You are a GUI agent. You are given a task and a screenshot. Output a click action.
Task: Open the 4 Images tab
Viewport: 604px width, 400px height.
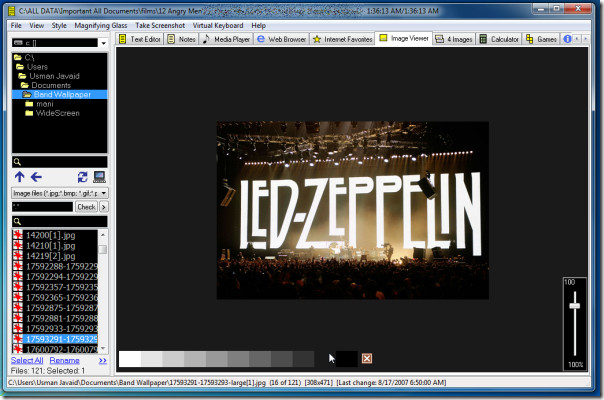(x=454, y=39)
